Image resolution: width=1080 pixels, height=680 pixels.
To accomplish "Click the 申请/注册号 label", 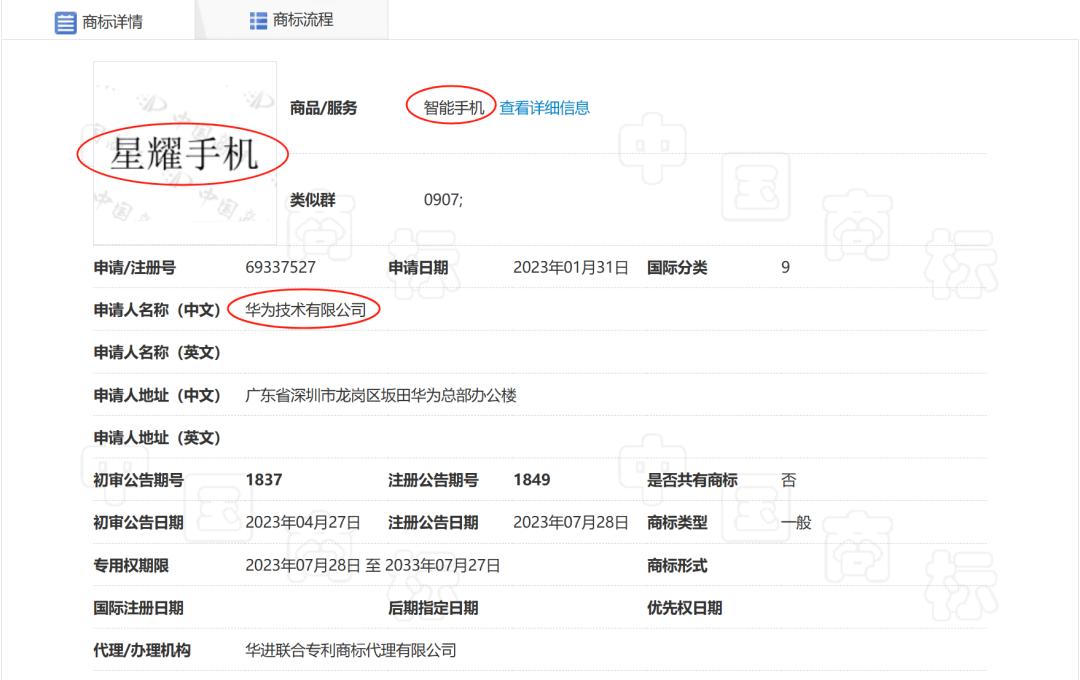I will click(134, 267).
